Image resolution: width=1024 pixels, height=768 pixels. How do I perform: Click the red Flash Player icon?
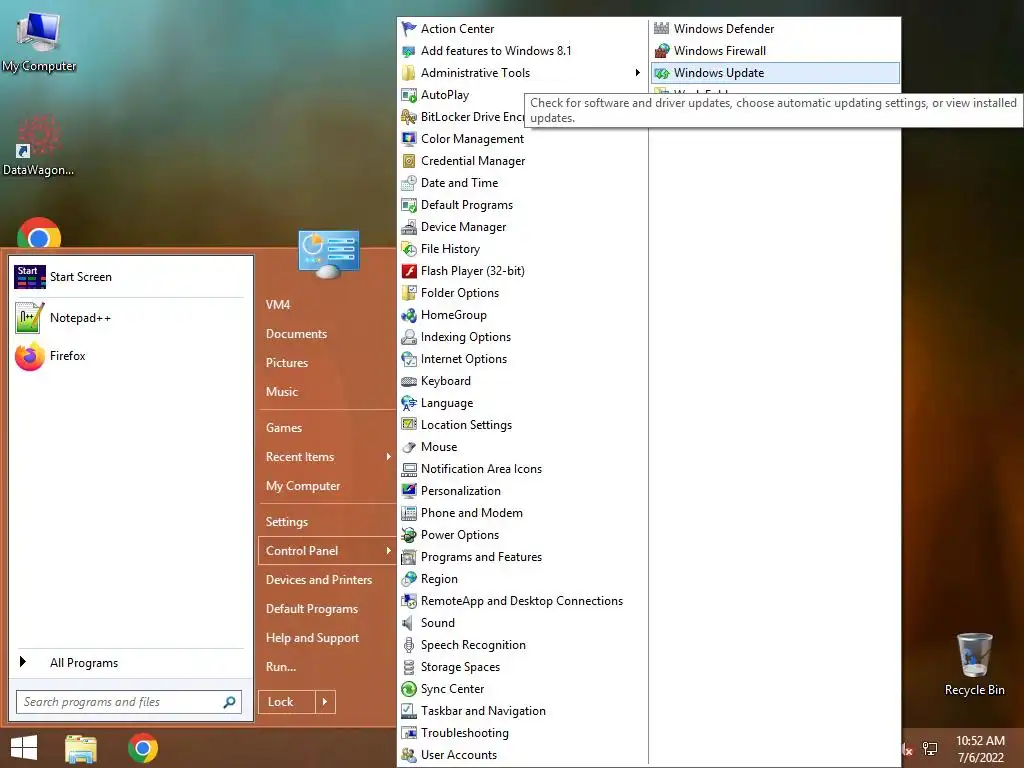point(409,271)
